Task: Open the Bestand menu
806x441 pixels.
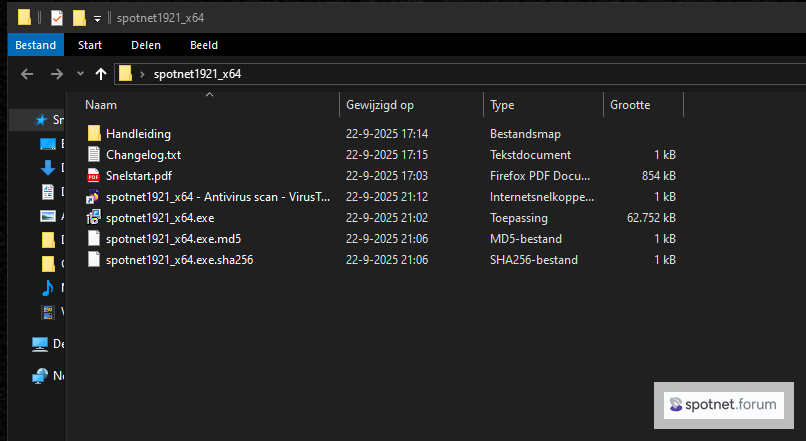Action: click(x=35, y=45)
